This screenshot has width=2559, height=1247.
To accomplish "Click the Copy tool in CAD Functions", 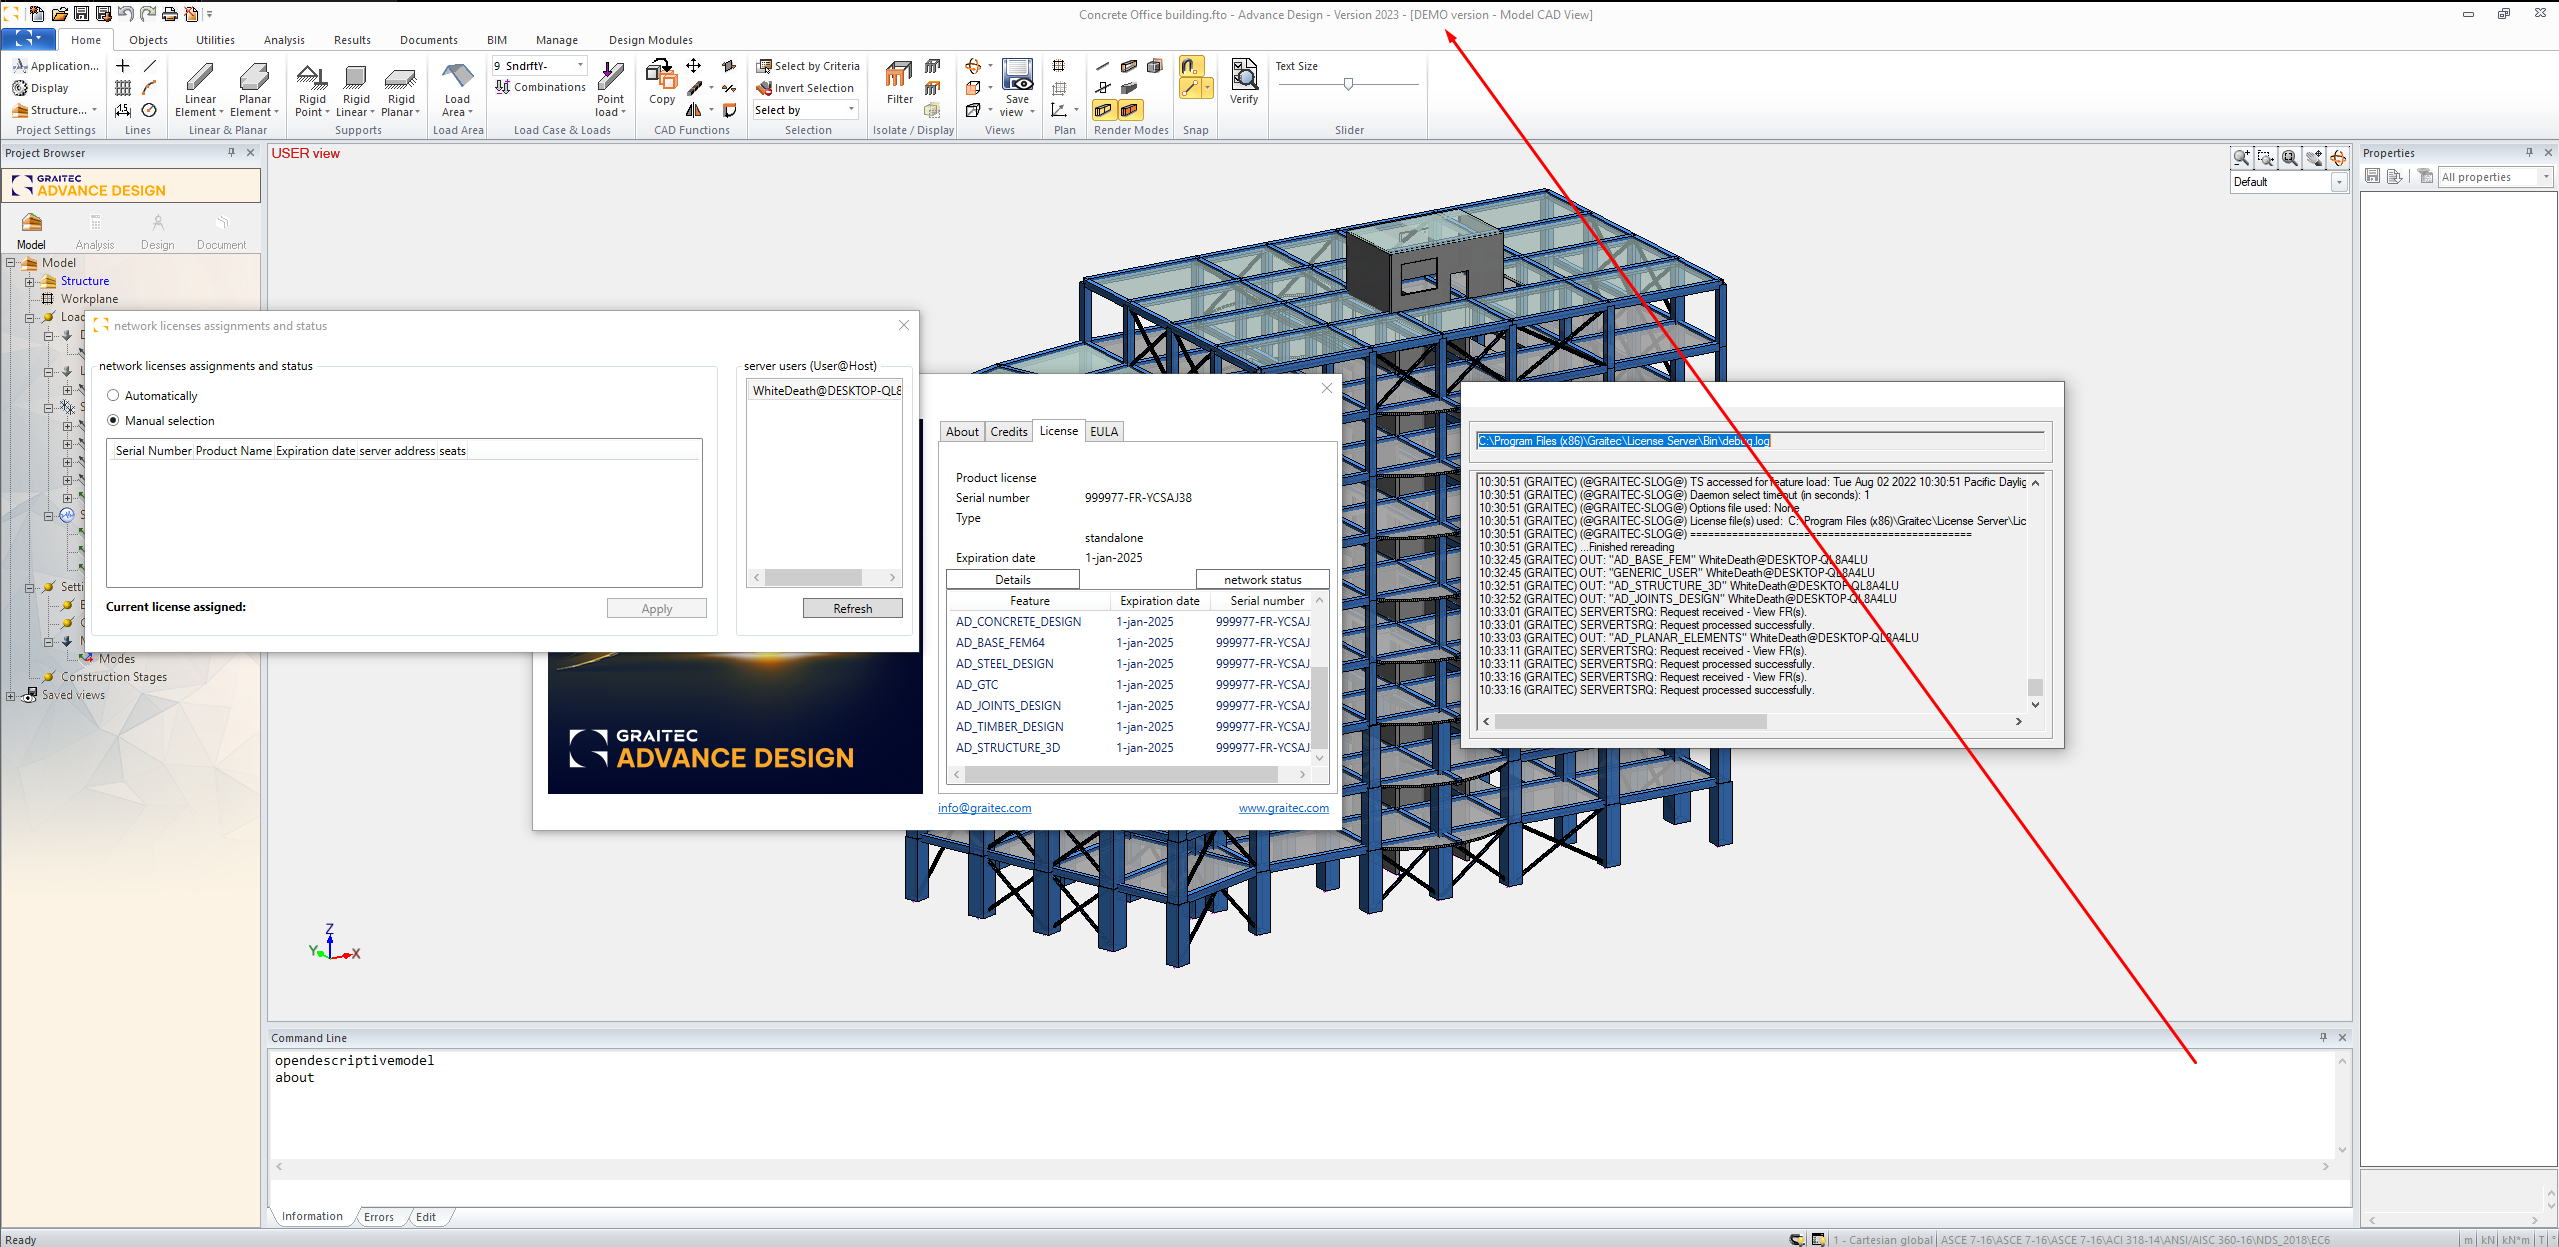I will pos(661,74).
